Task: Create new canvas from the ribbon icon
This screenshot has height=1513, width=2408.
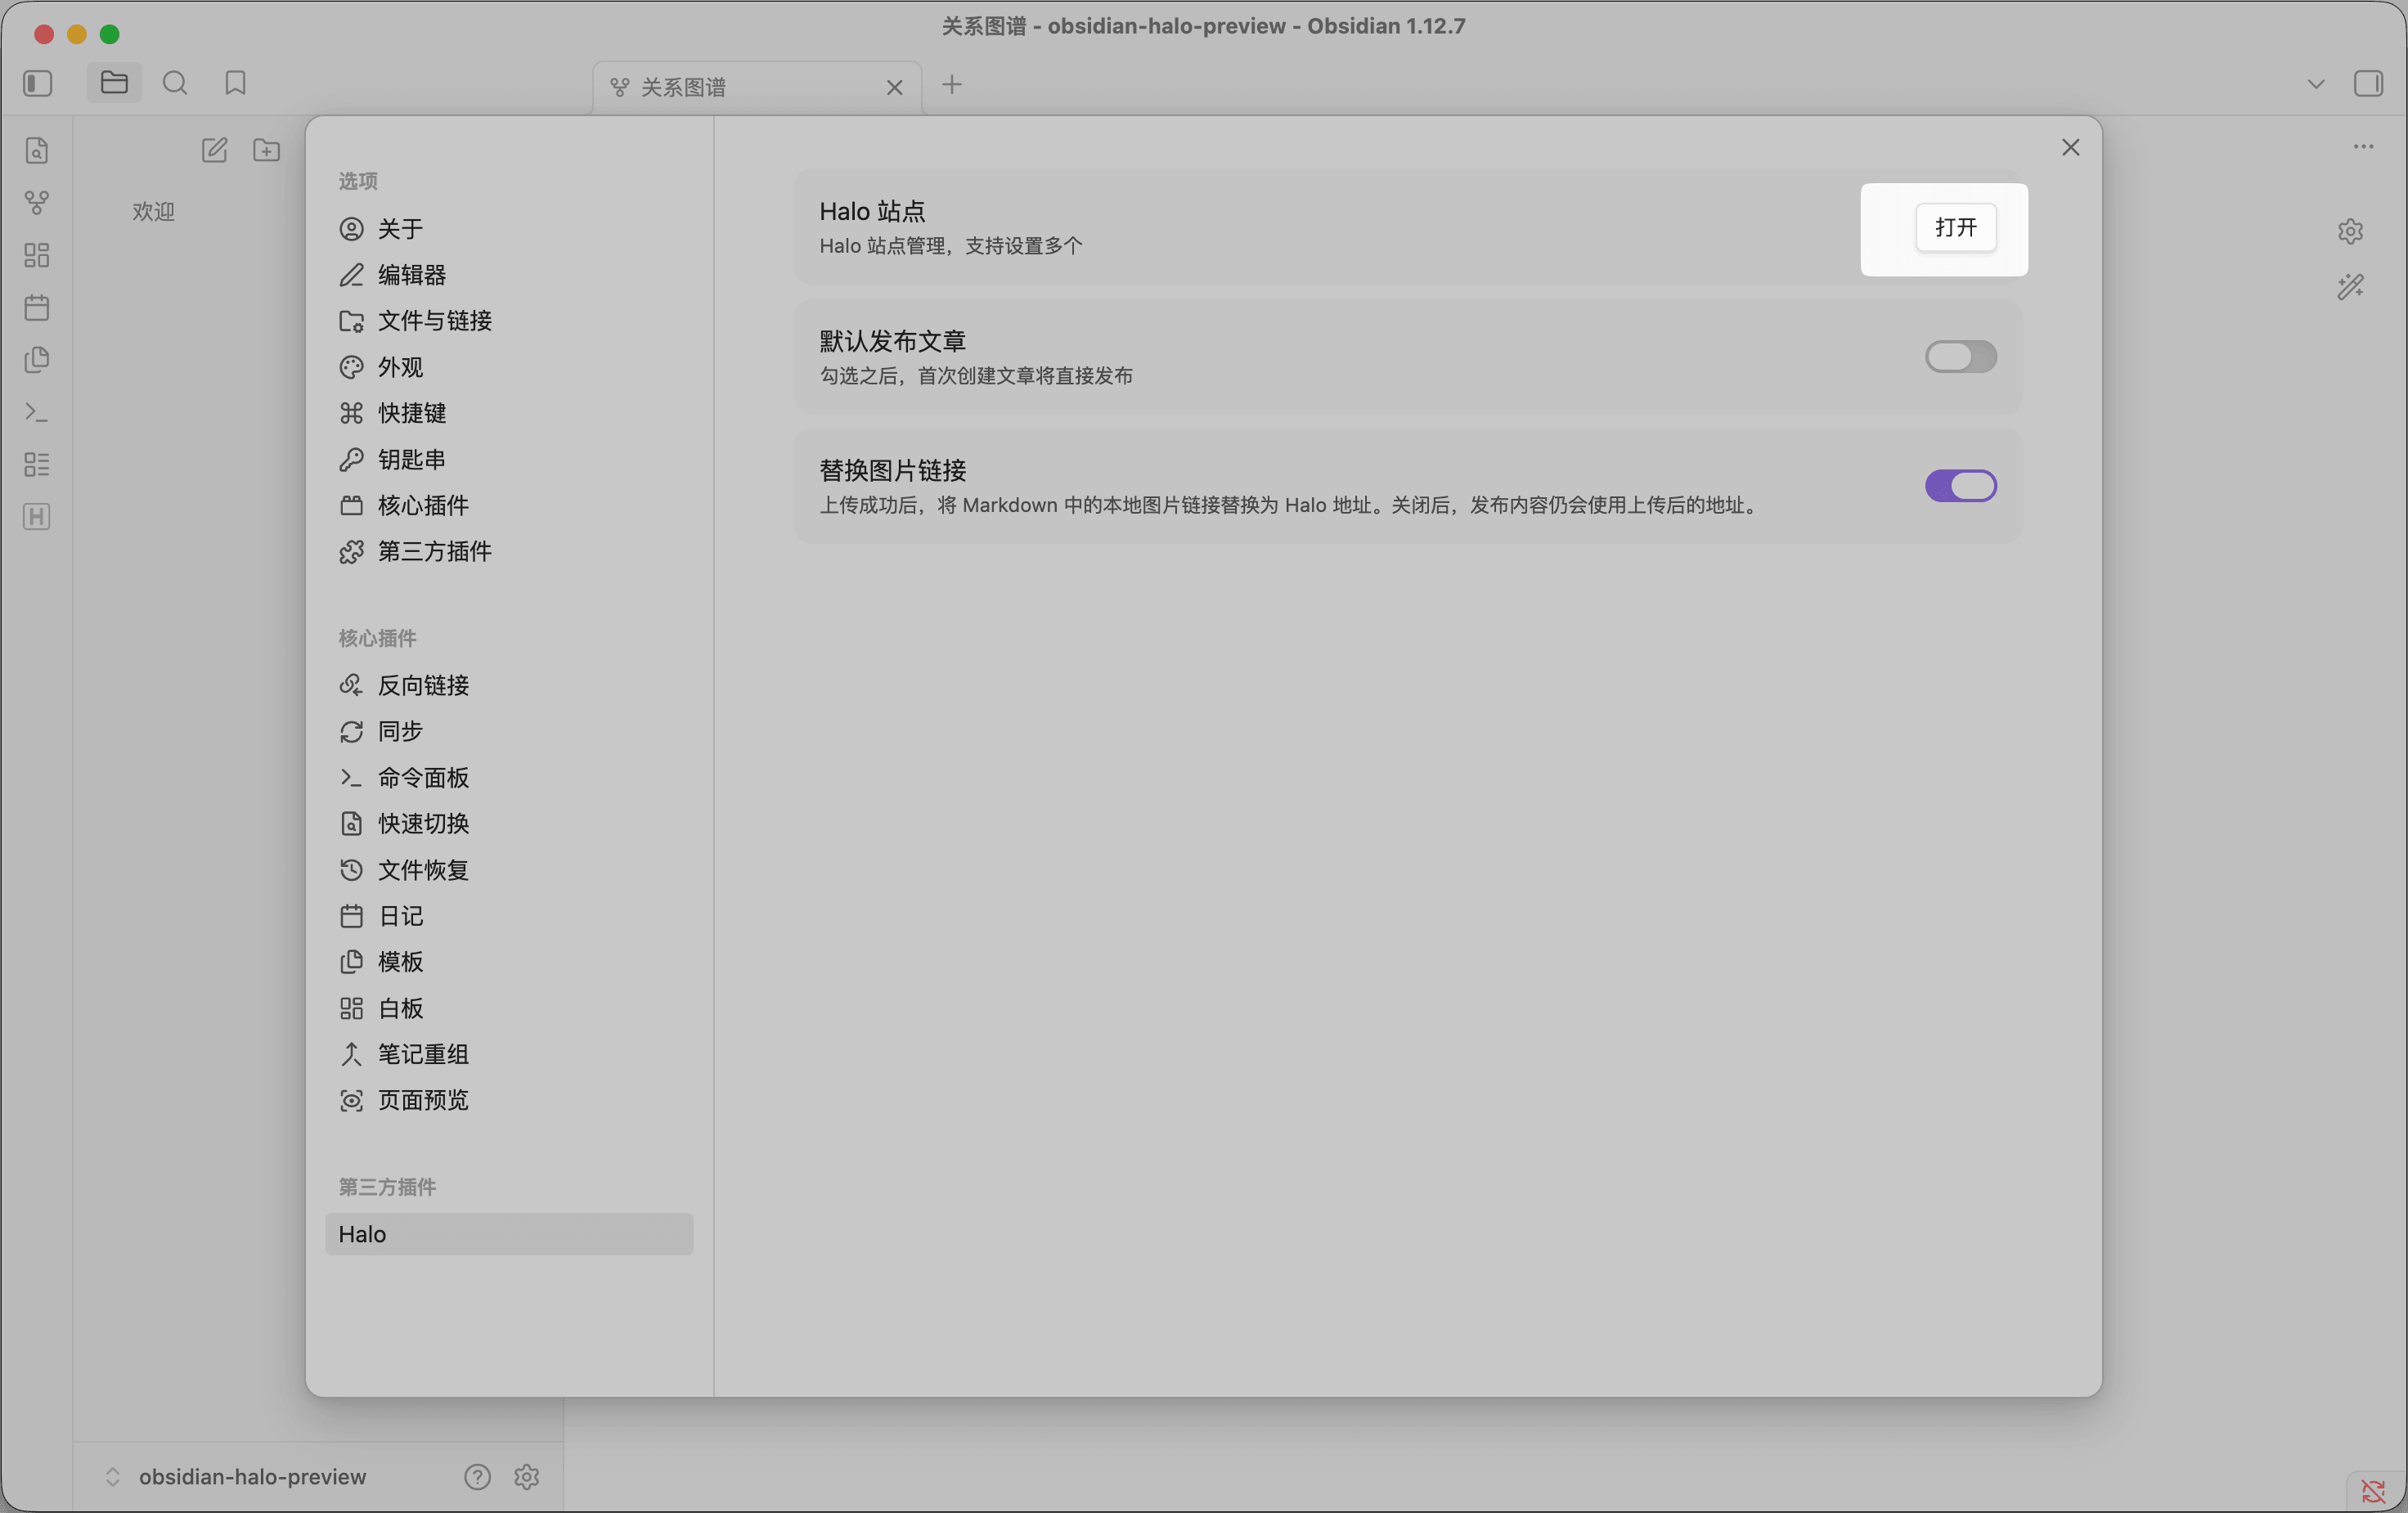Action: (37, 255)
